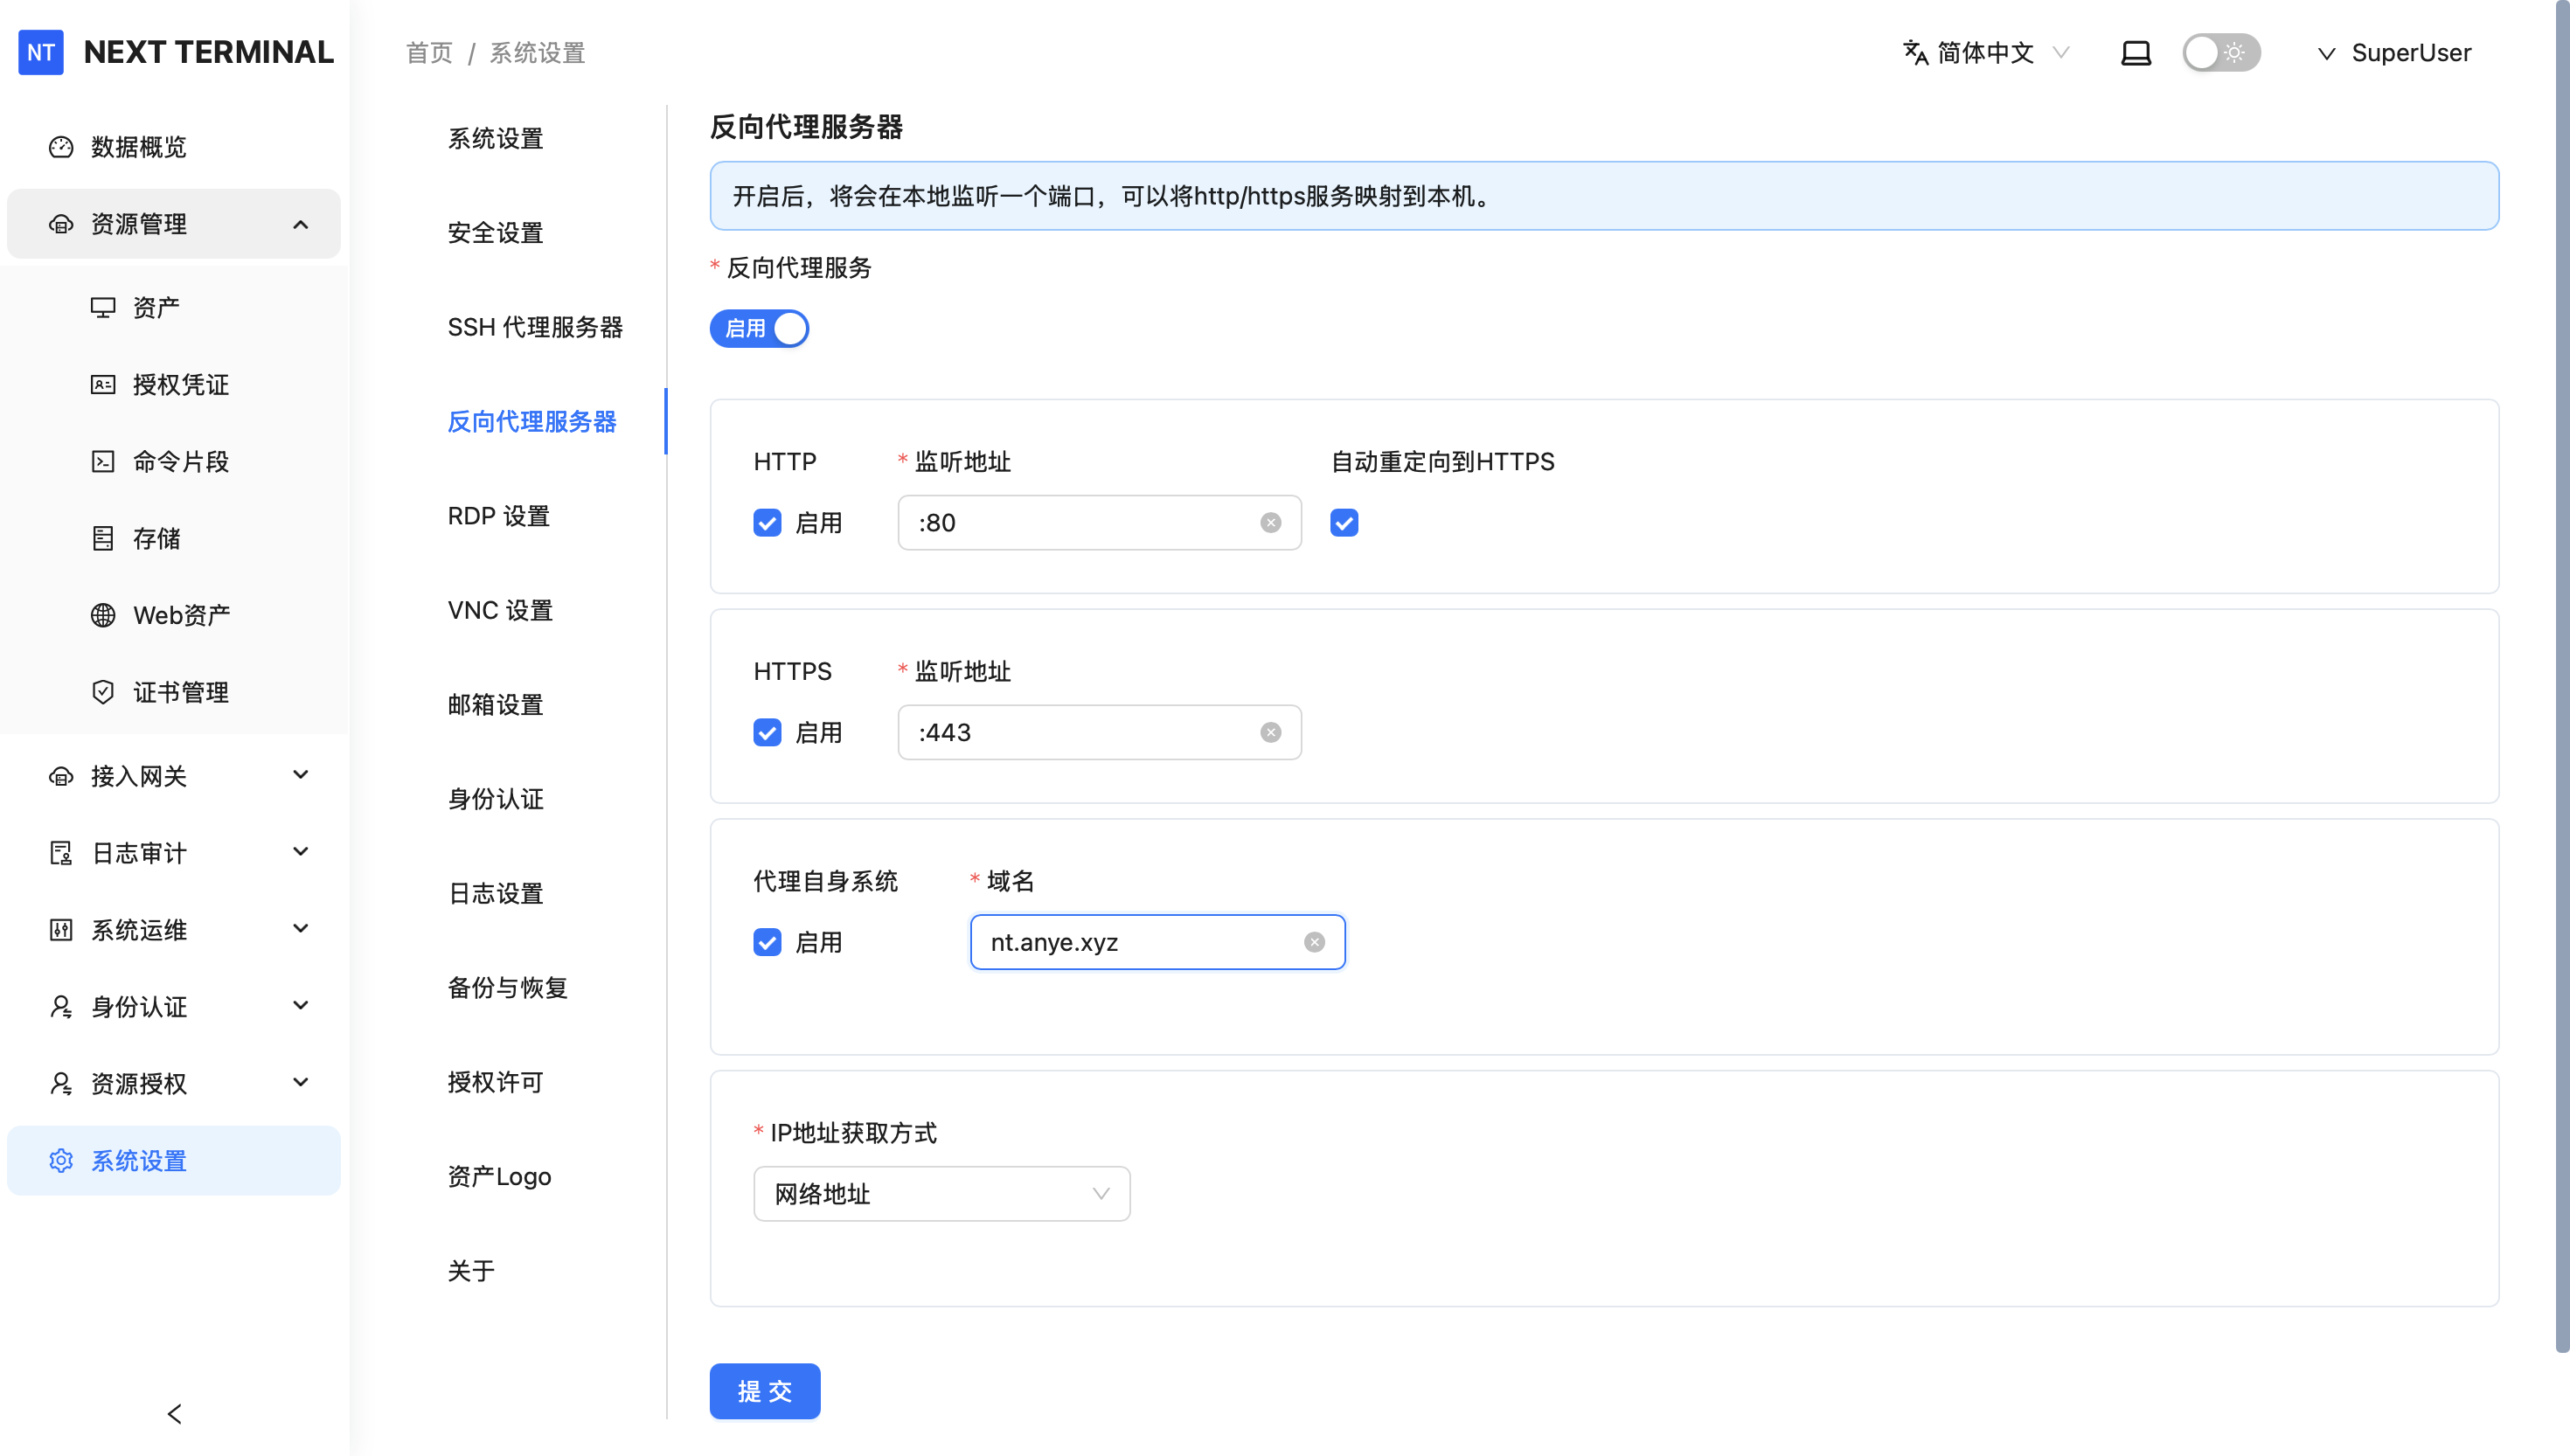Switch to SSH 代理服务器 settings tab
Image resolution: width=2570 pixels, height=1456 pixels.
coord(534,327)
